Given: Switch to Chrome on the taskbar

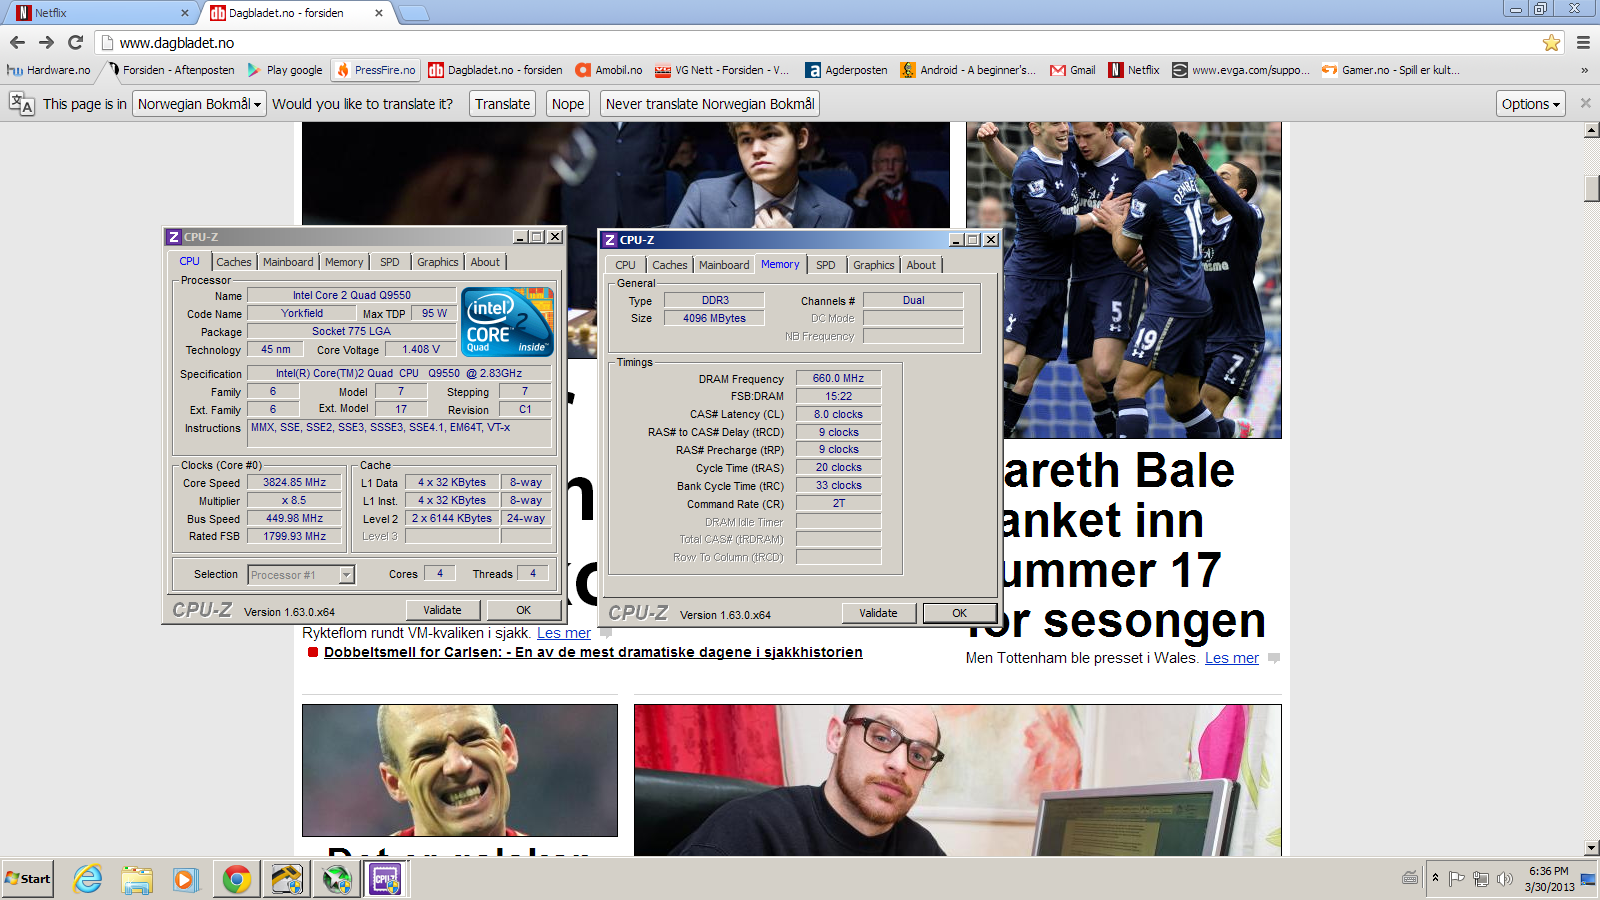Looking at the screenshot, I should pos(237,879).
